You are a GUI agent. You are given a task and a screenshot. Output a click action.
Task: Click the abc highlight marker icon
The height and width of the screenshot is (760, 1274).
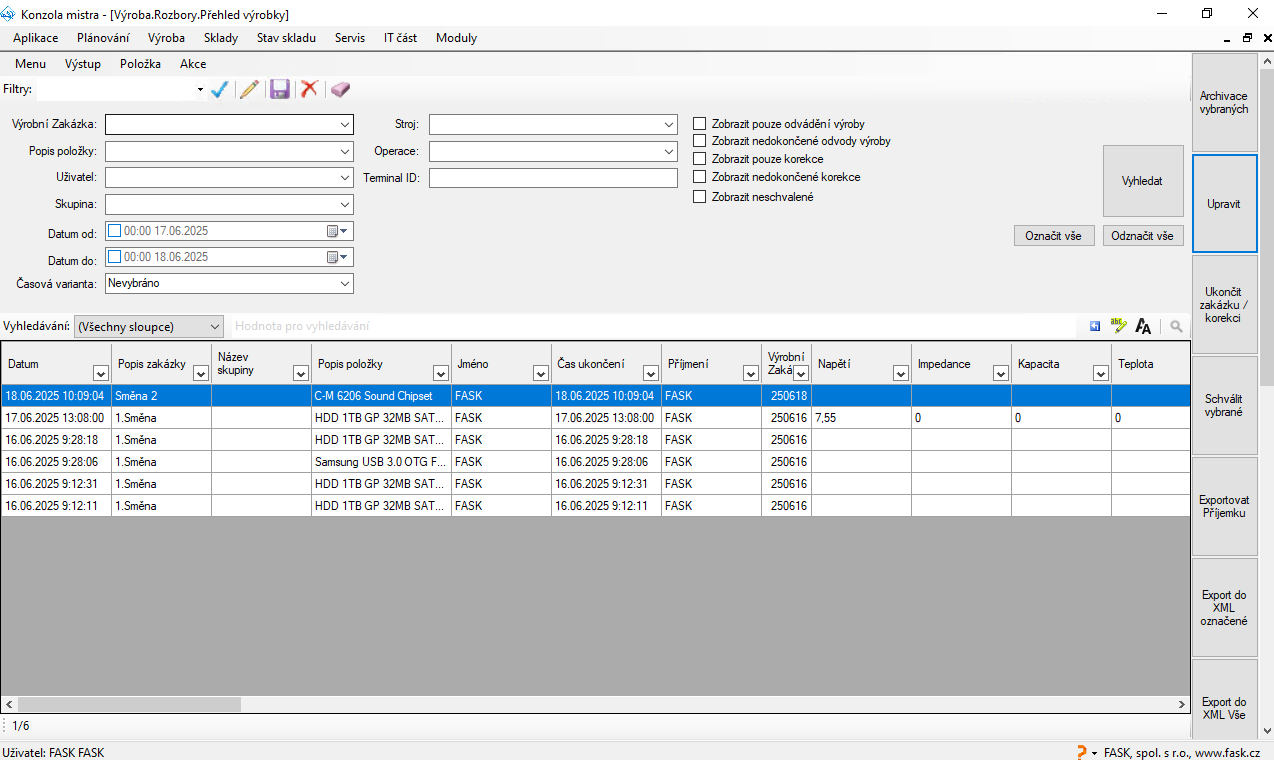tap(1119, 326)
